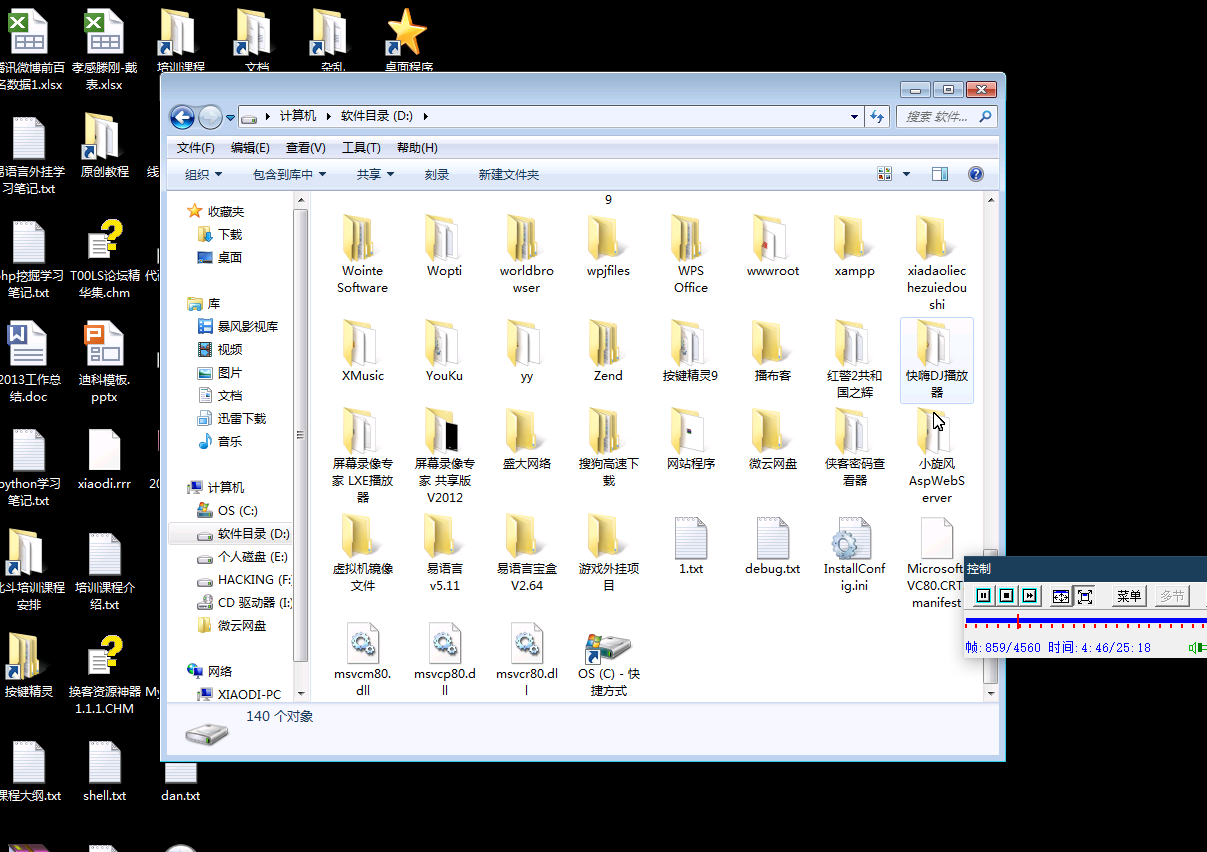Screen dimensions: 1207x852
Task: Toggle the fit-to-window icon in 控制 panel
Action: click(x=1061, y=596)
